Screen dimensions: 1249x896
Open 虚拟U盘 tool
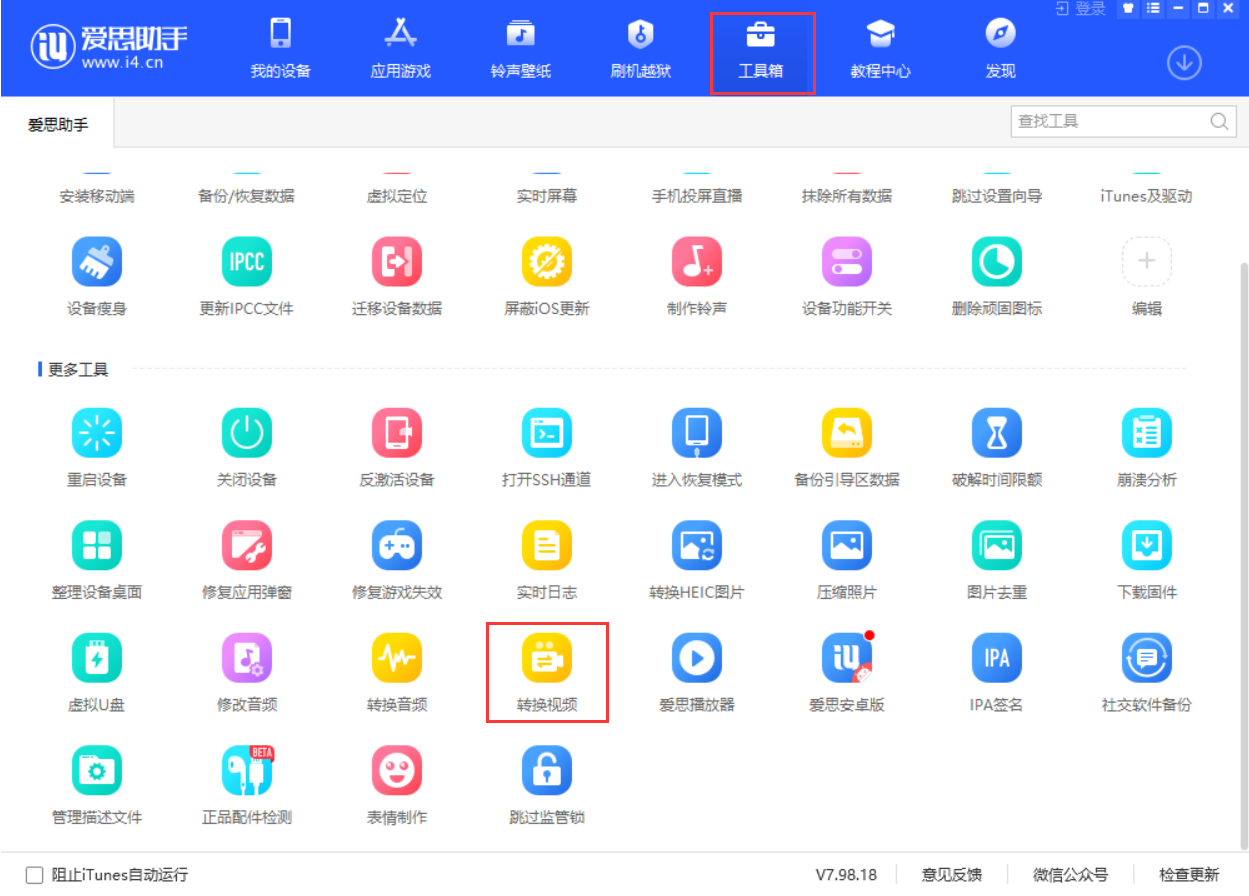pos(97,658)
